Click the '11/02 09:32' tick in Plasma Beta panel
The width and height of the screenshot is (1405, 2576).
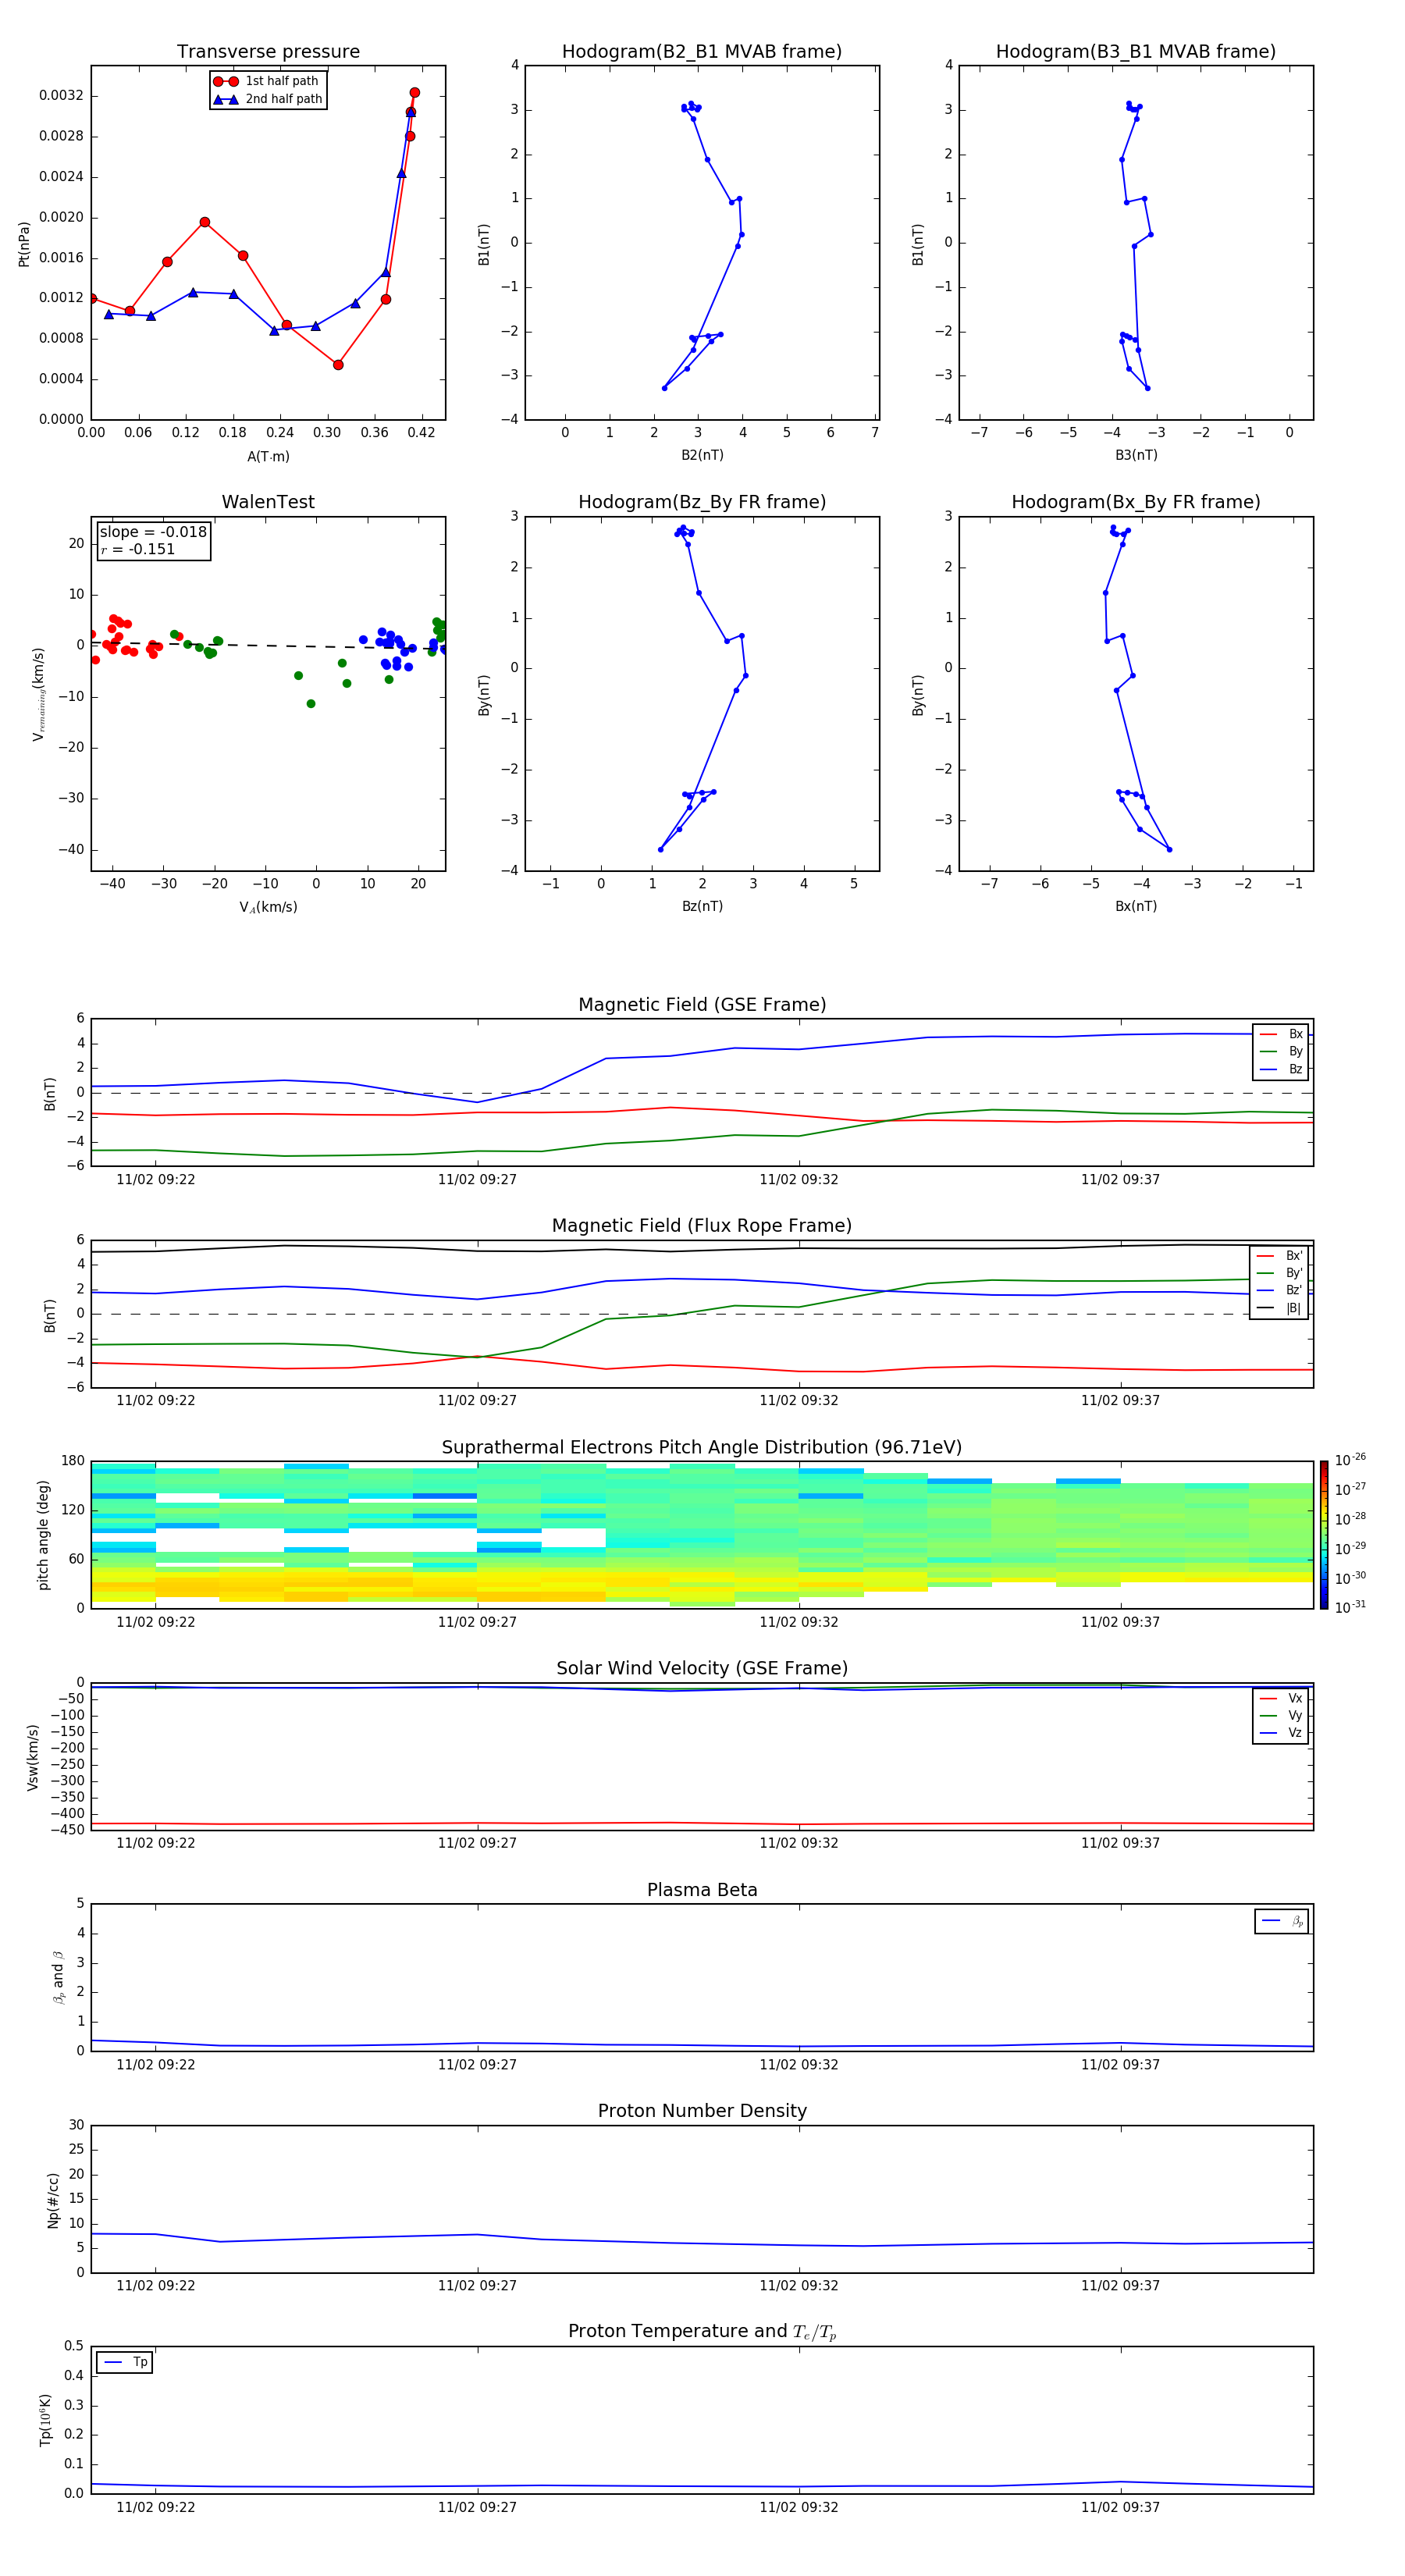[x=798, y=2064]
